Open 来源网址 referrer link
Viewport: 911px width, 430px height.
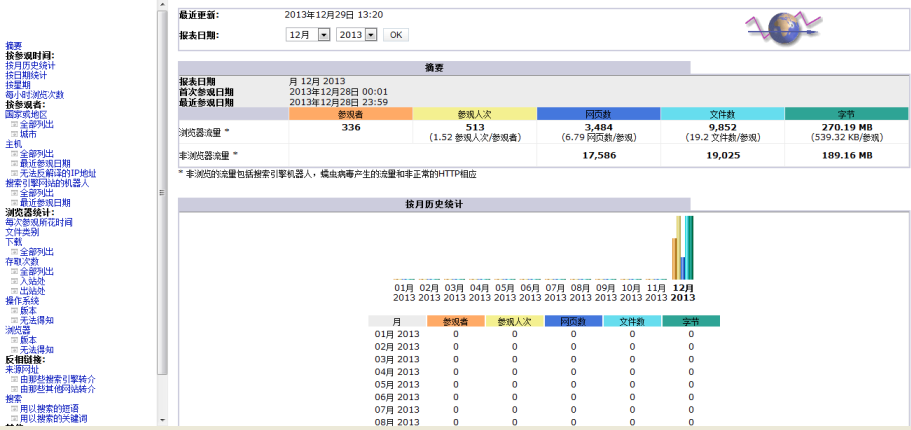point(22,369)
